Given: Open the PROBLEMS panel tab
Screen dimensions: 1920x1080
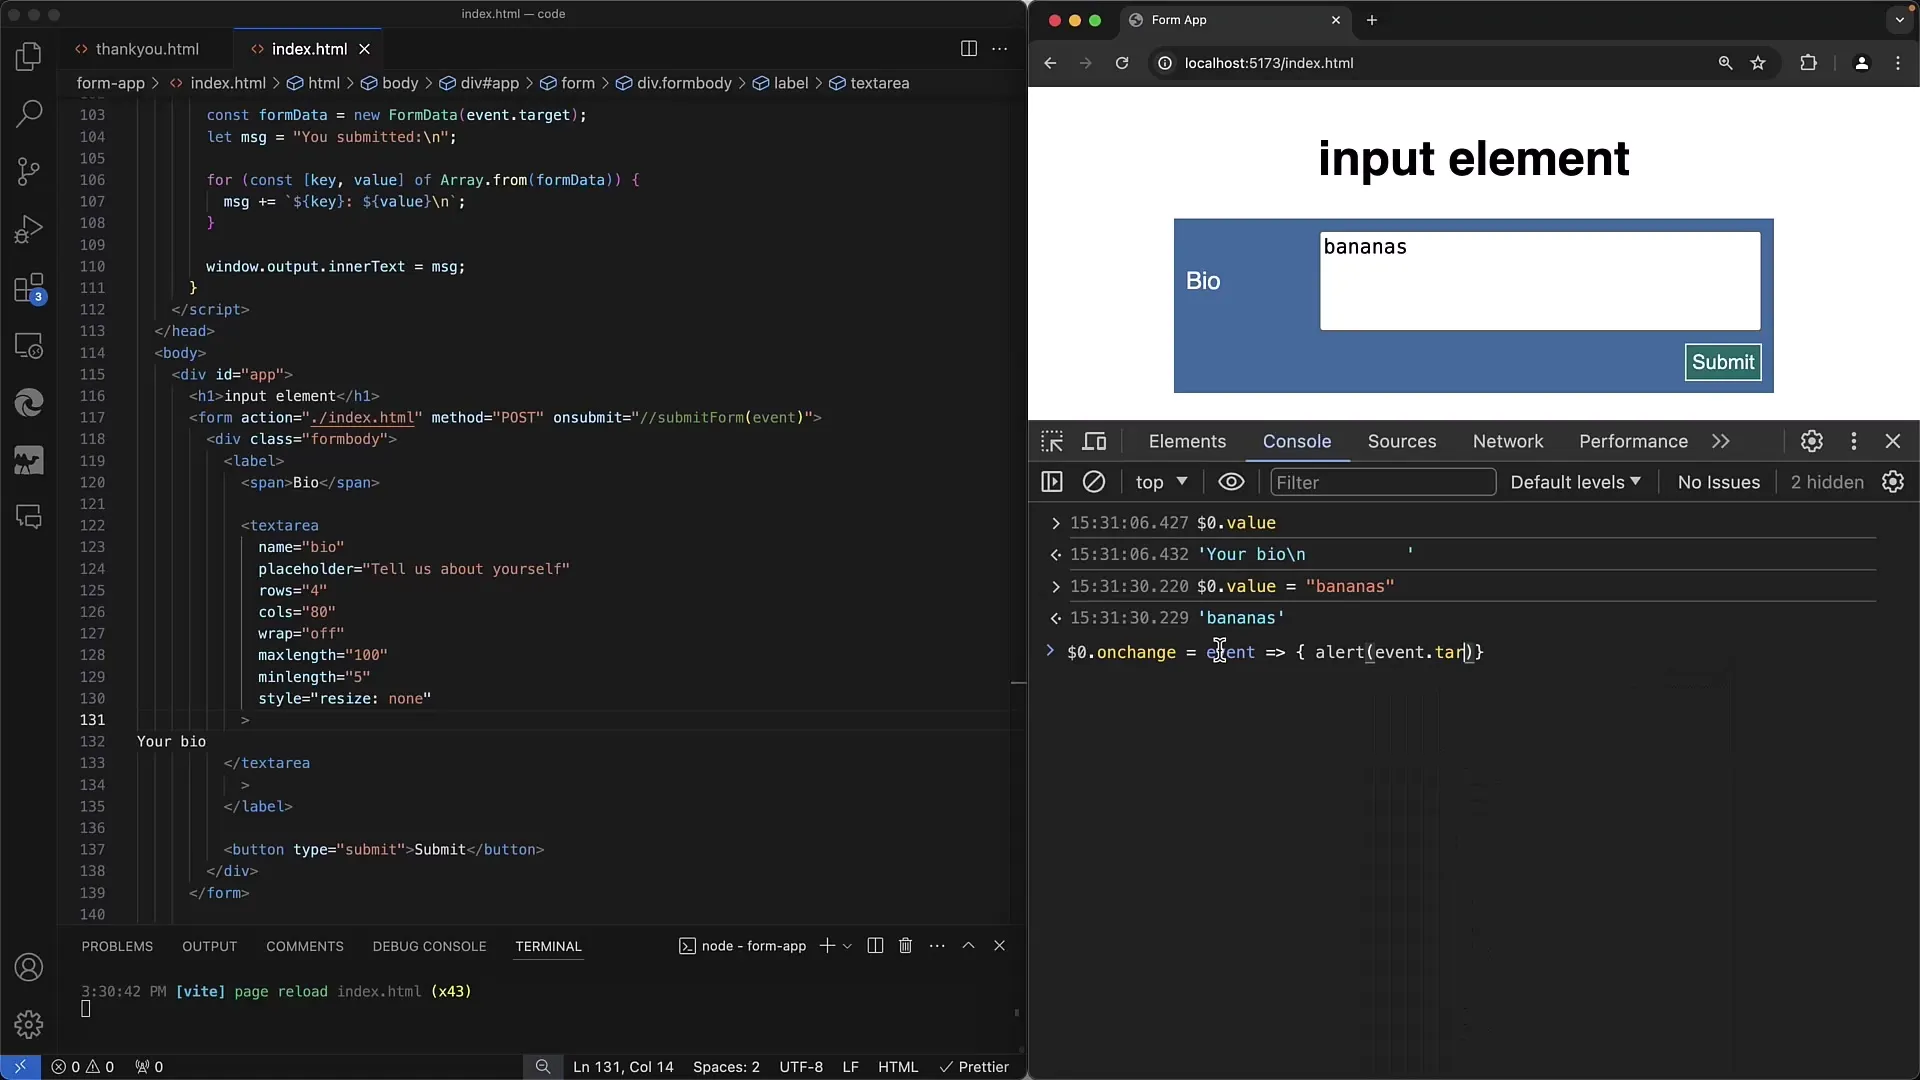Looking at the screenshot, I should pyautogui.click(x=117, y=946).
